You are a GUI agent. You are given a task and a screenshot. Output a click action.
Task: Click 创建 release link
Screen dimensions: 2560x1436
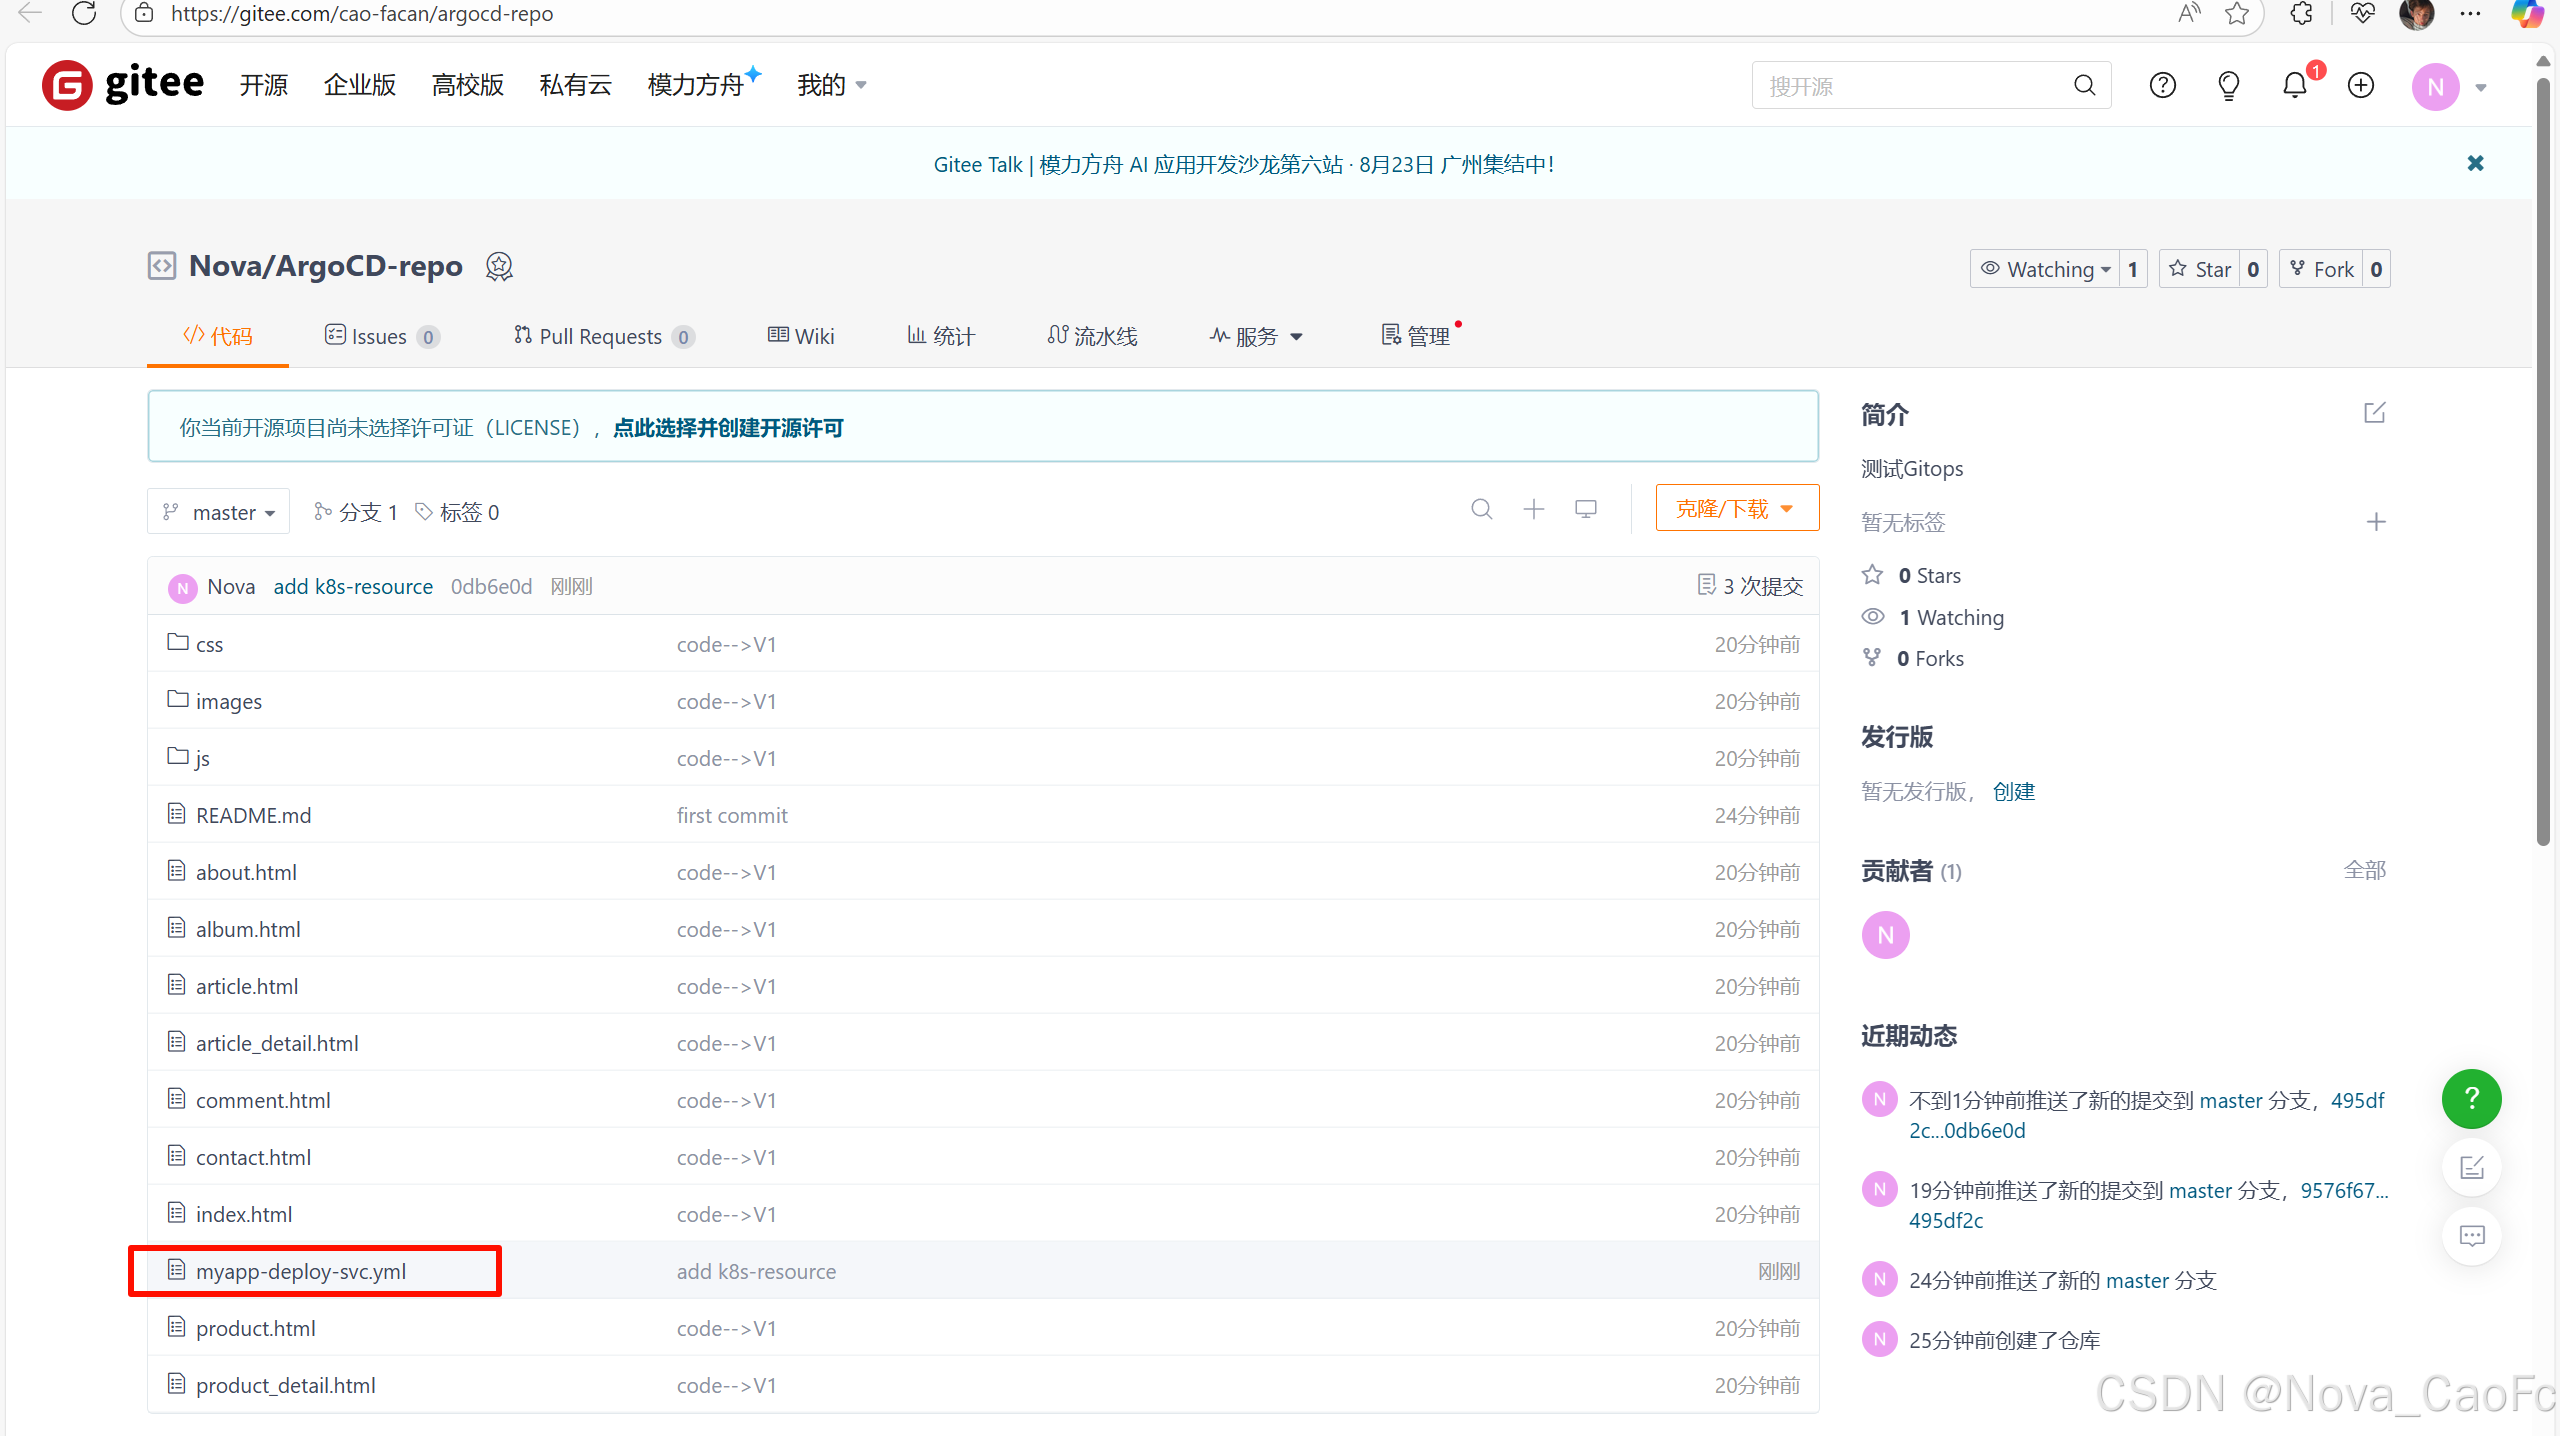2013,791
